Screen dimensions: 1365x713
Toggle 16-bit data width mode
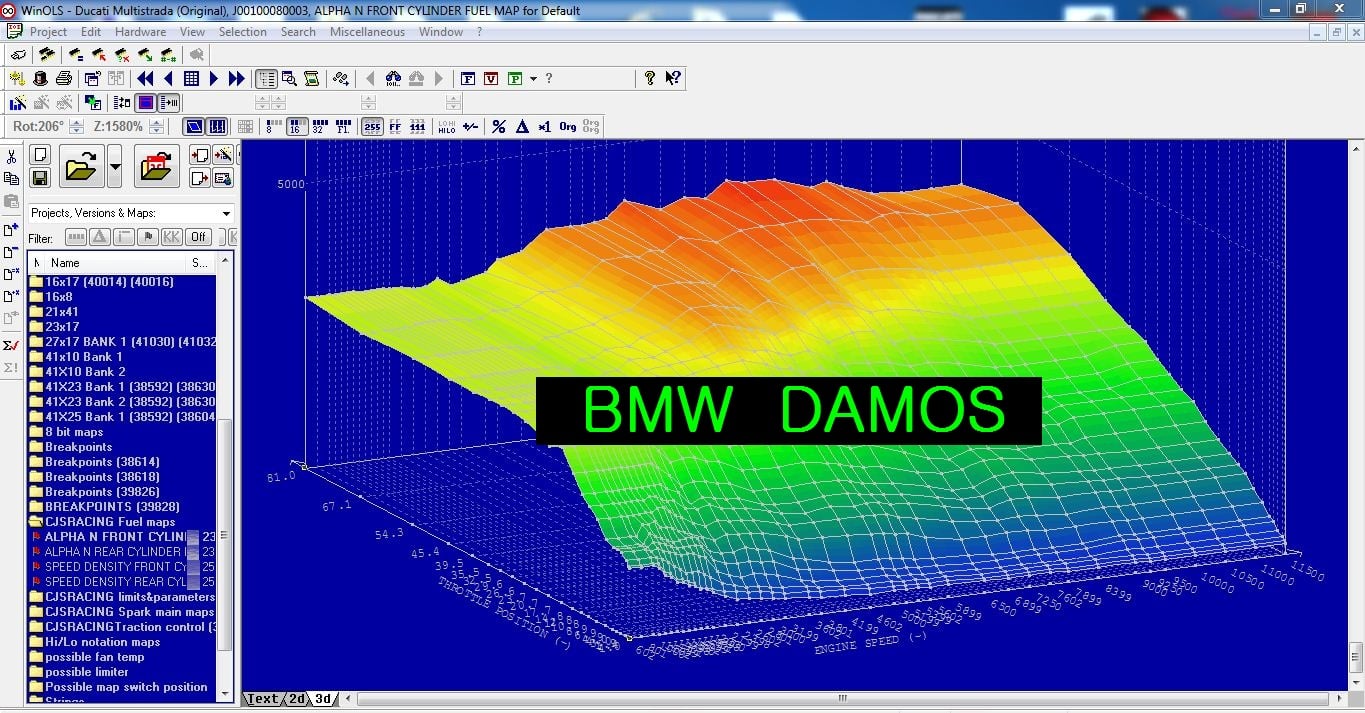point(296,127)
